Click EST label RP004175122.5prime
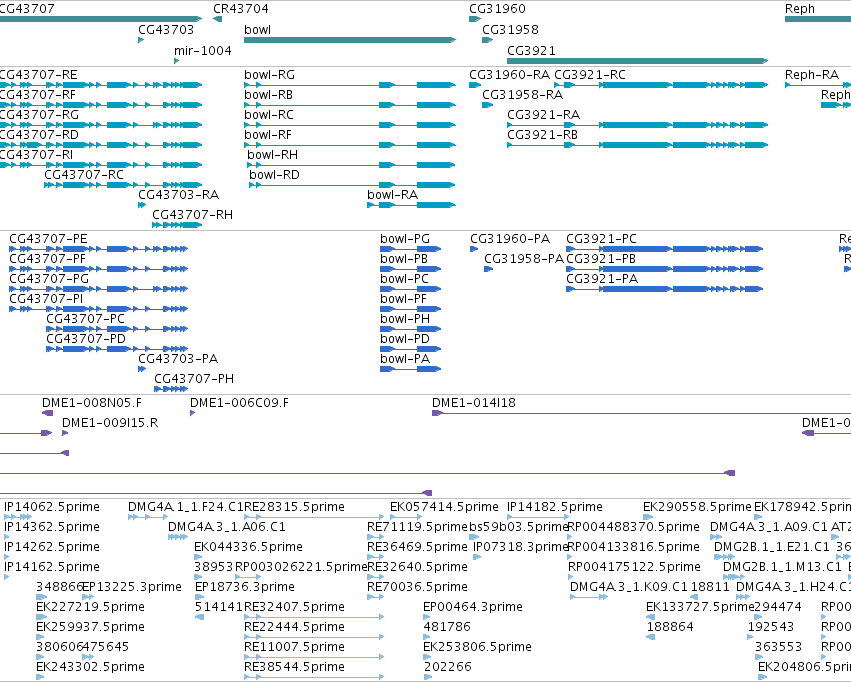Image resolution: width=851 pixels, height=682 pixels. [x=634, y=567]
